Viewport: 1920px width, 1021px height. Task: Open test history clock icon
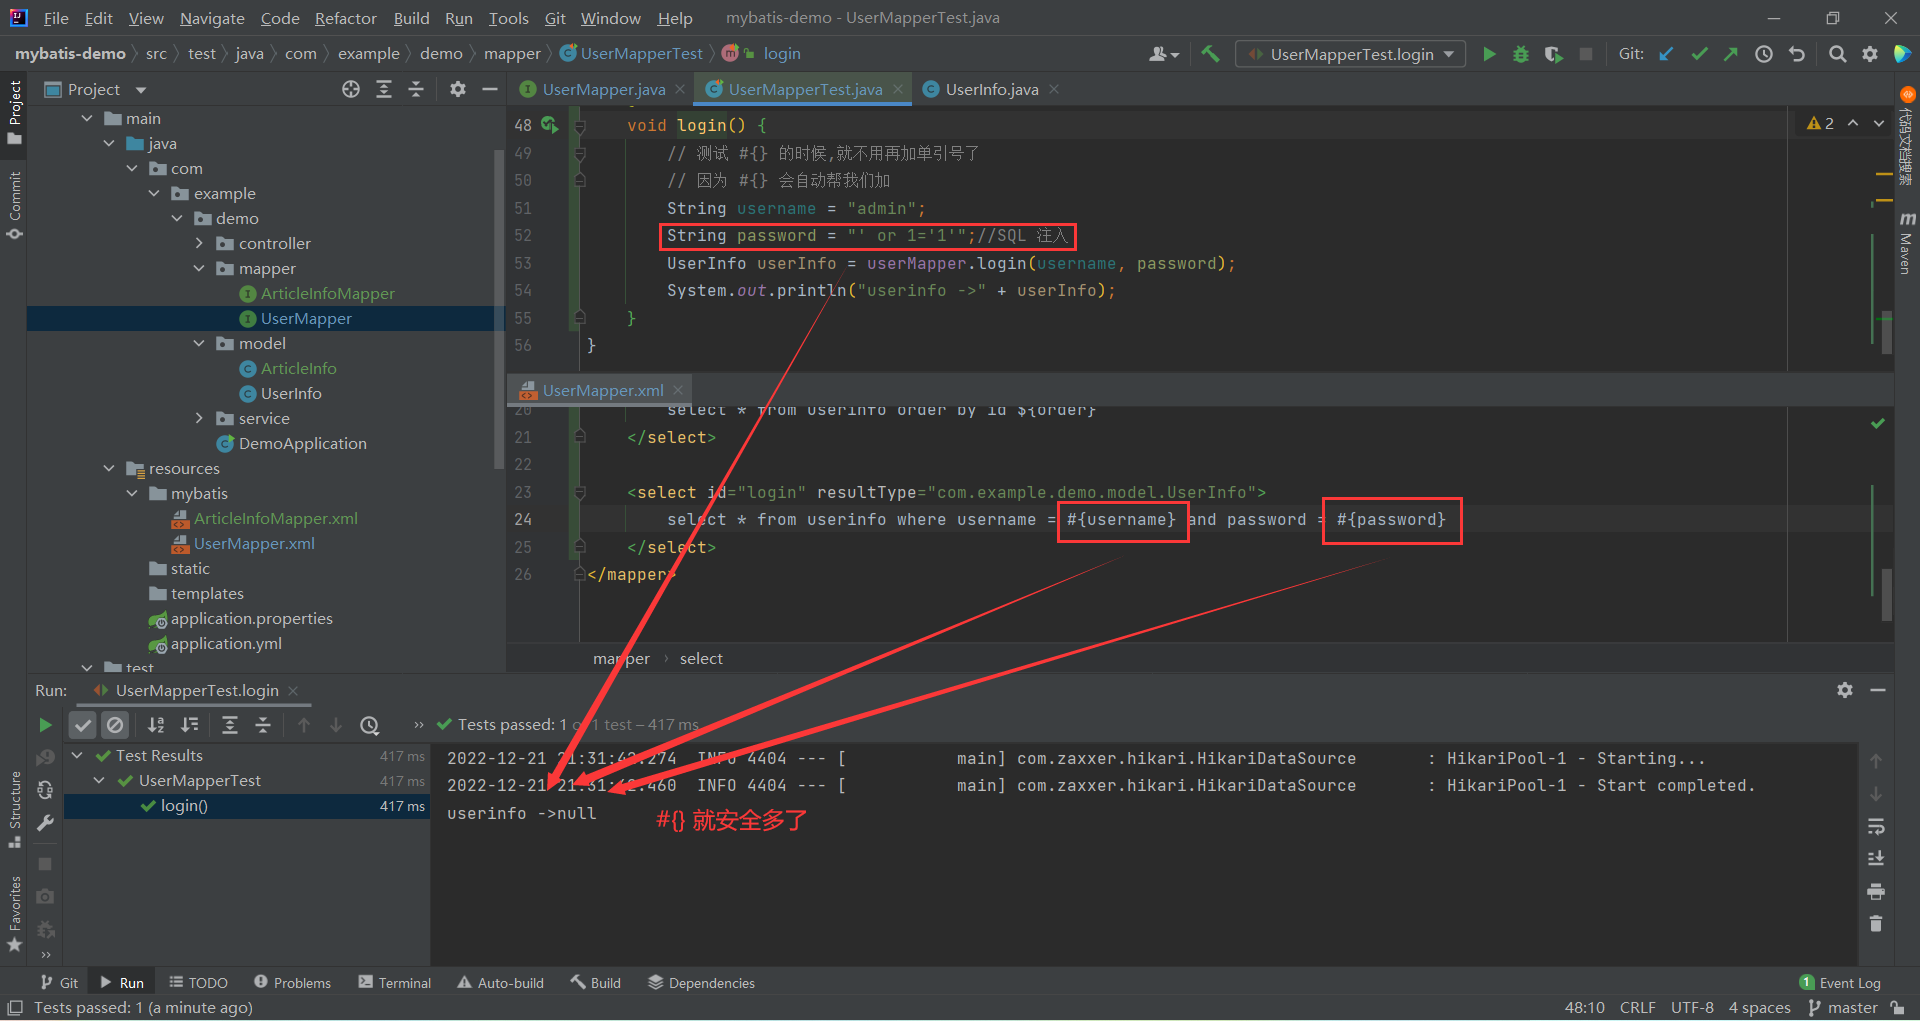pos(370,725)
